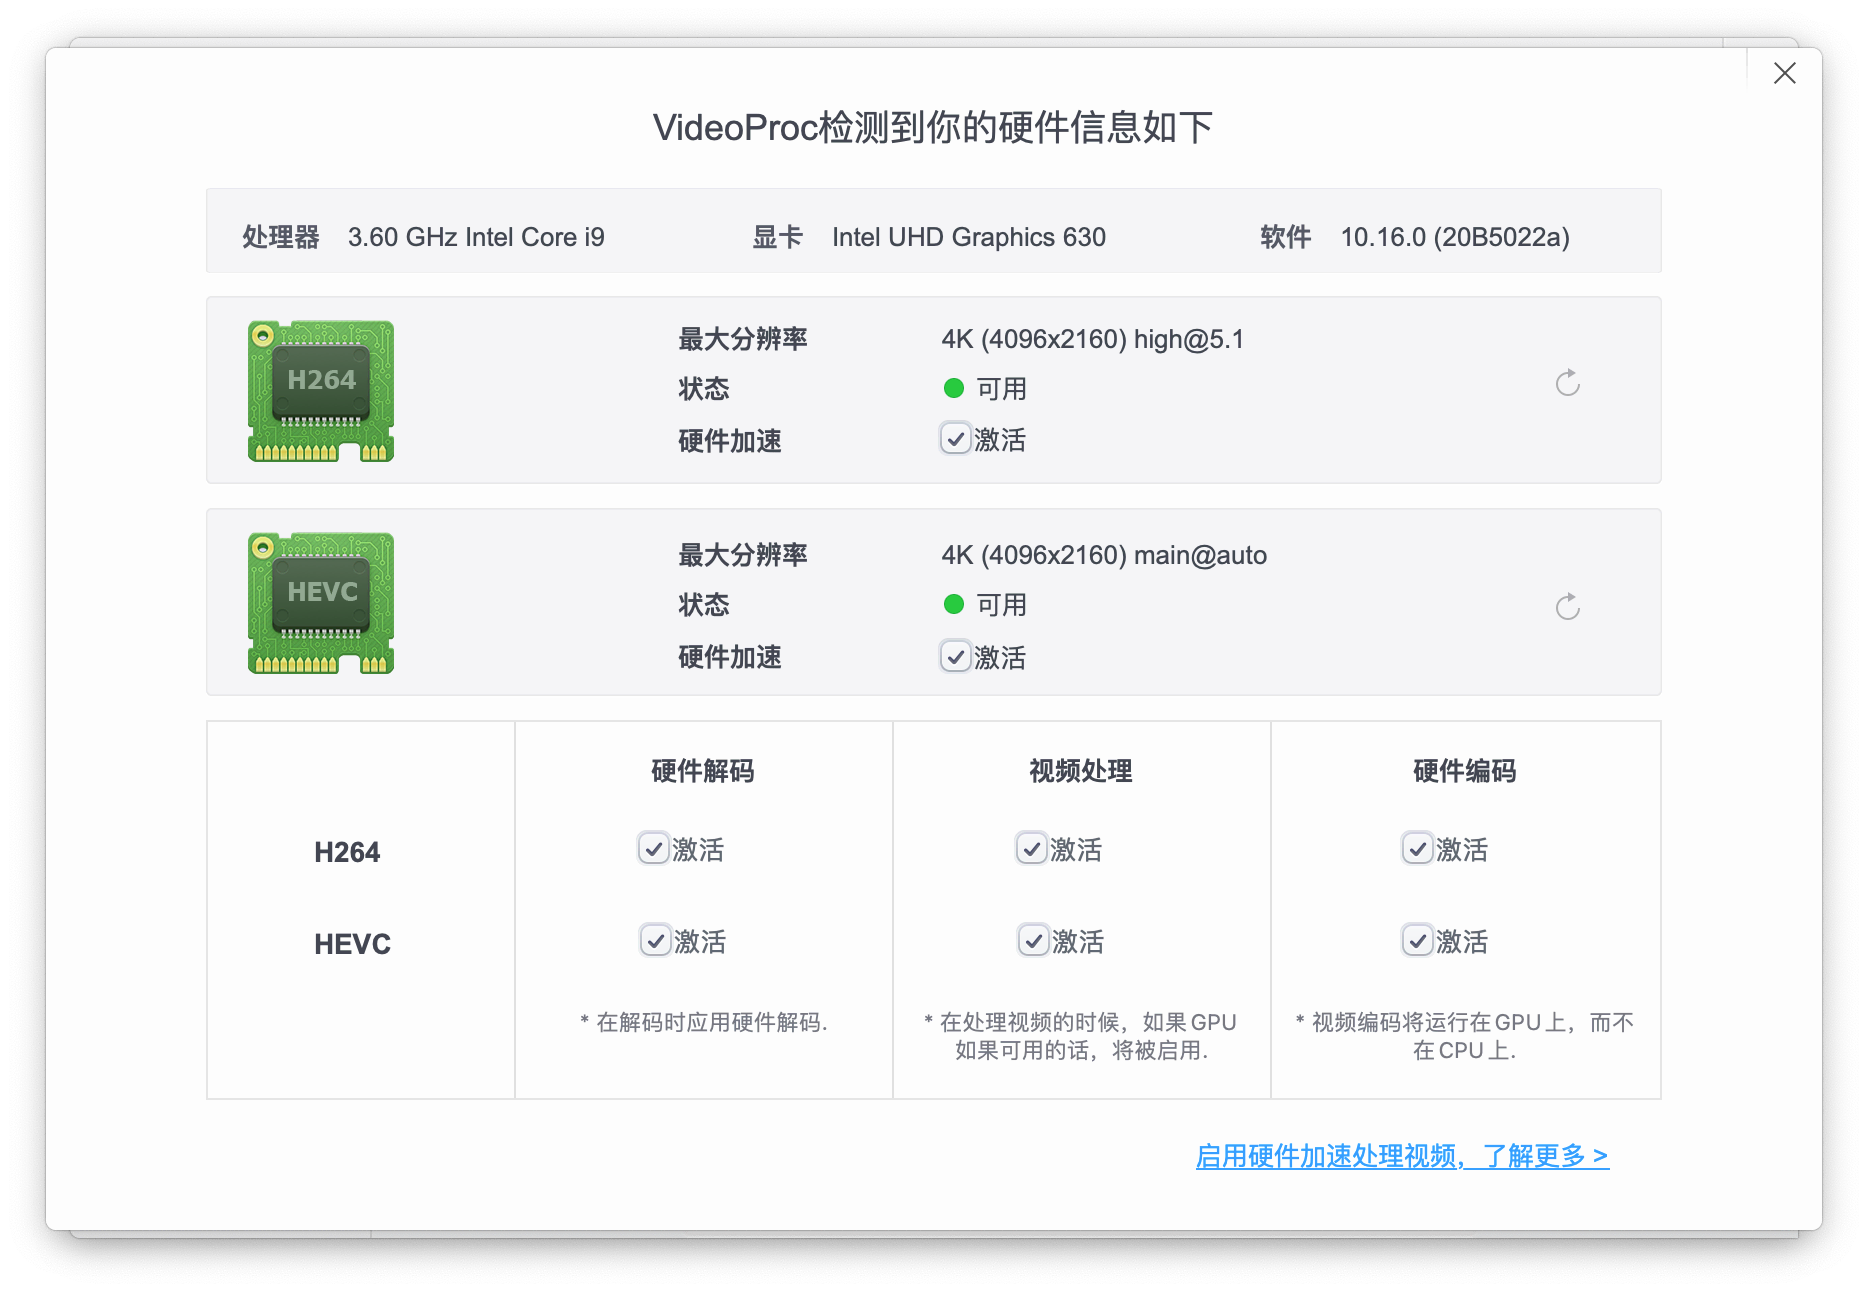Toggle HEVC hardware decoding (硬件解码) checkbox

655,941
